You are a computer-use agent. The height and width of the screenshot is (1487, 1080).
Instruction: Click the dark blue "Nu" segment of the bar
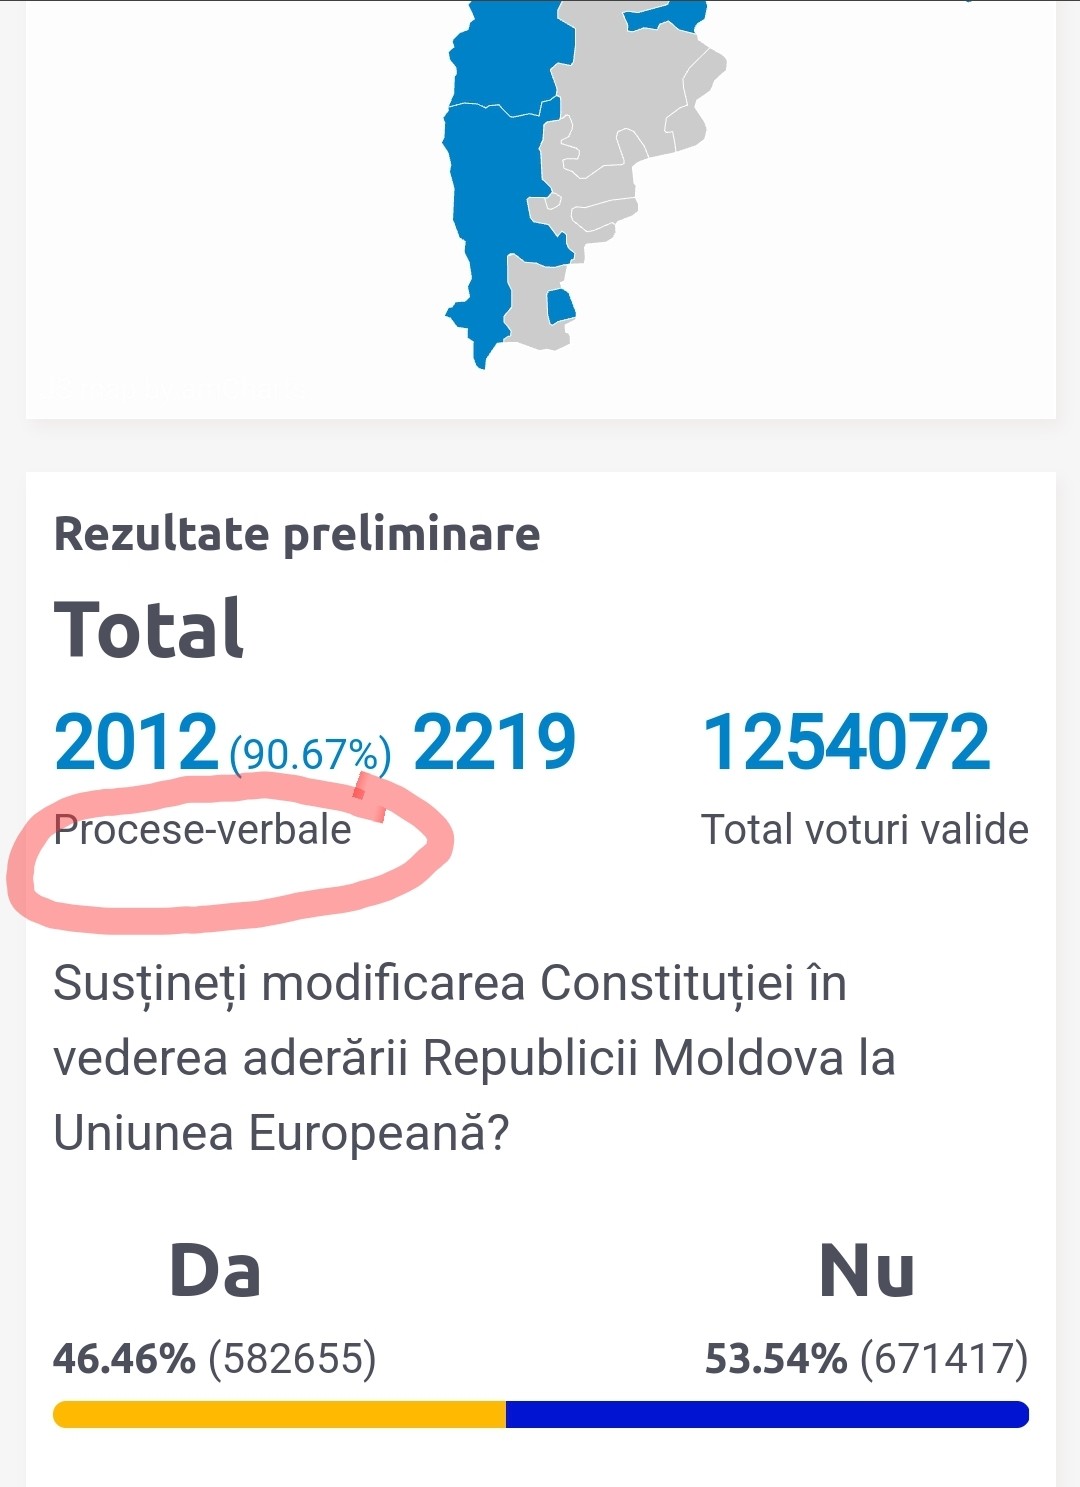(x=768, y=1414)
